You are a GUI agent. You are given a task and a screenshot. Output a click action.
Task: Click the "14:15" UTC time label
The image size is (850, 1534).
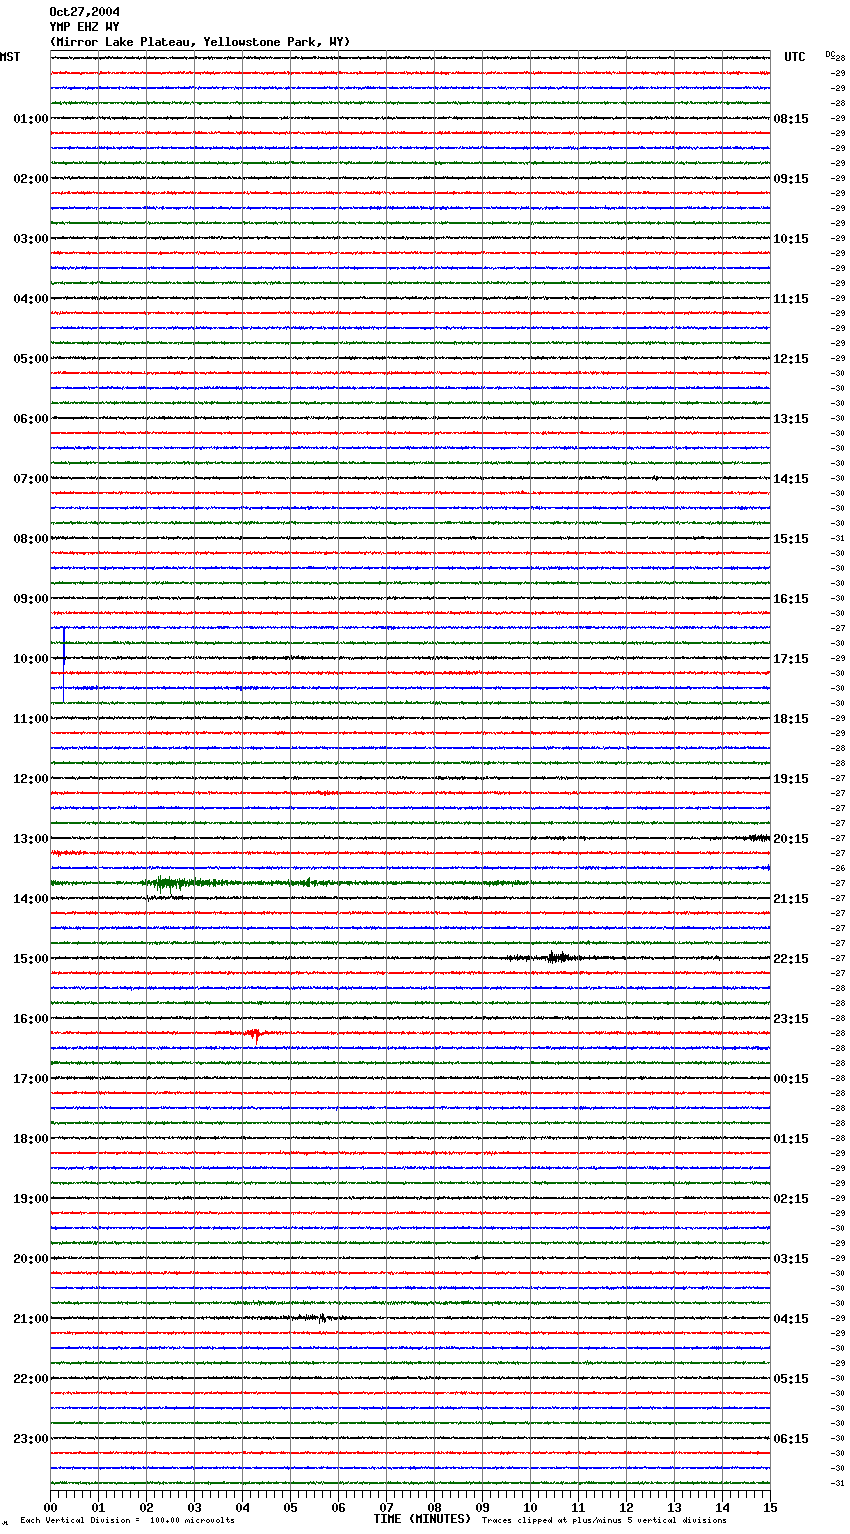[x=791, y=479]
